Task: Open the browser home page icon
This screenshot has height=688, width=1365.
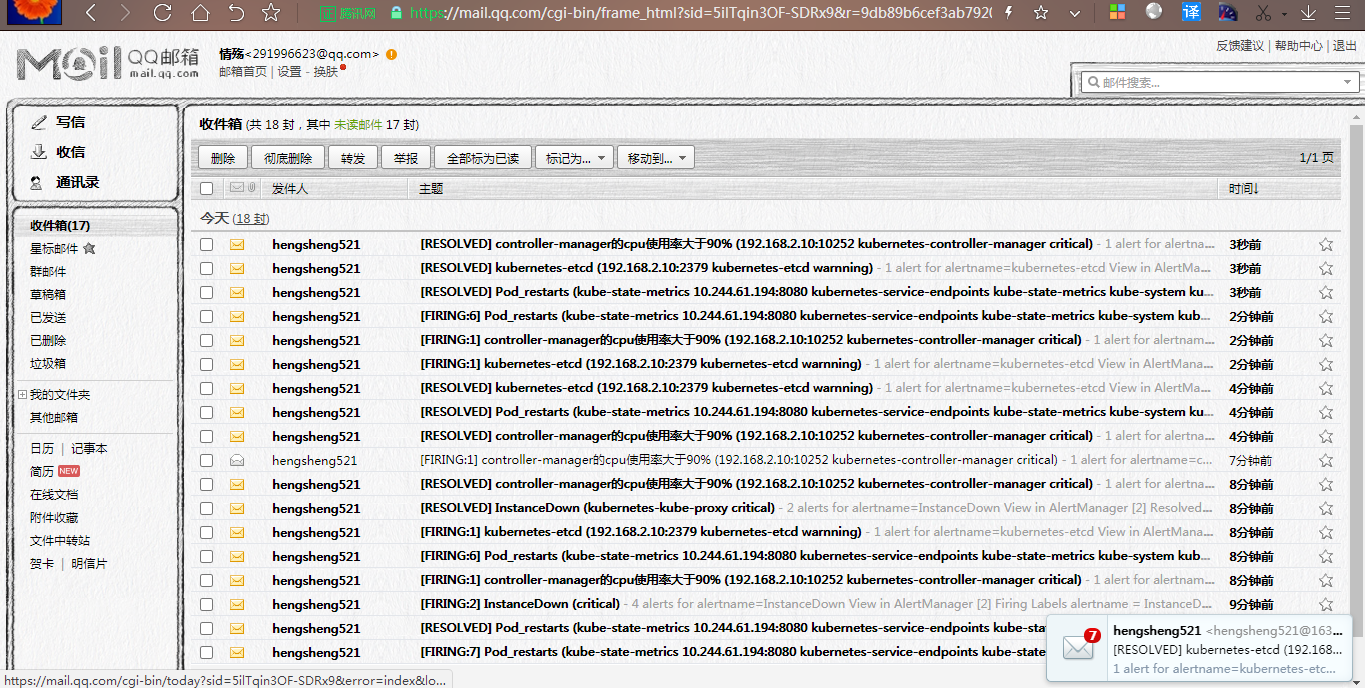Action: (200, 13)
